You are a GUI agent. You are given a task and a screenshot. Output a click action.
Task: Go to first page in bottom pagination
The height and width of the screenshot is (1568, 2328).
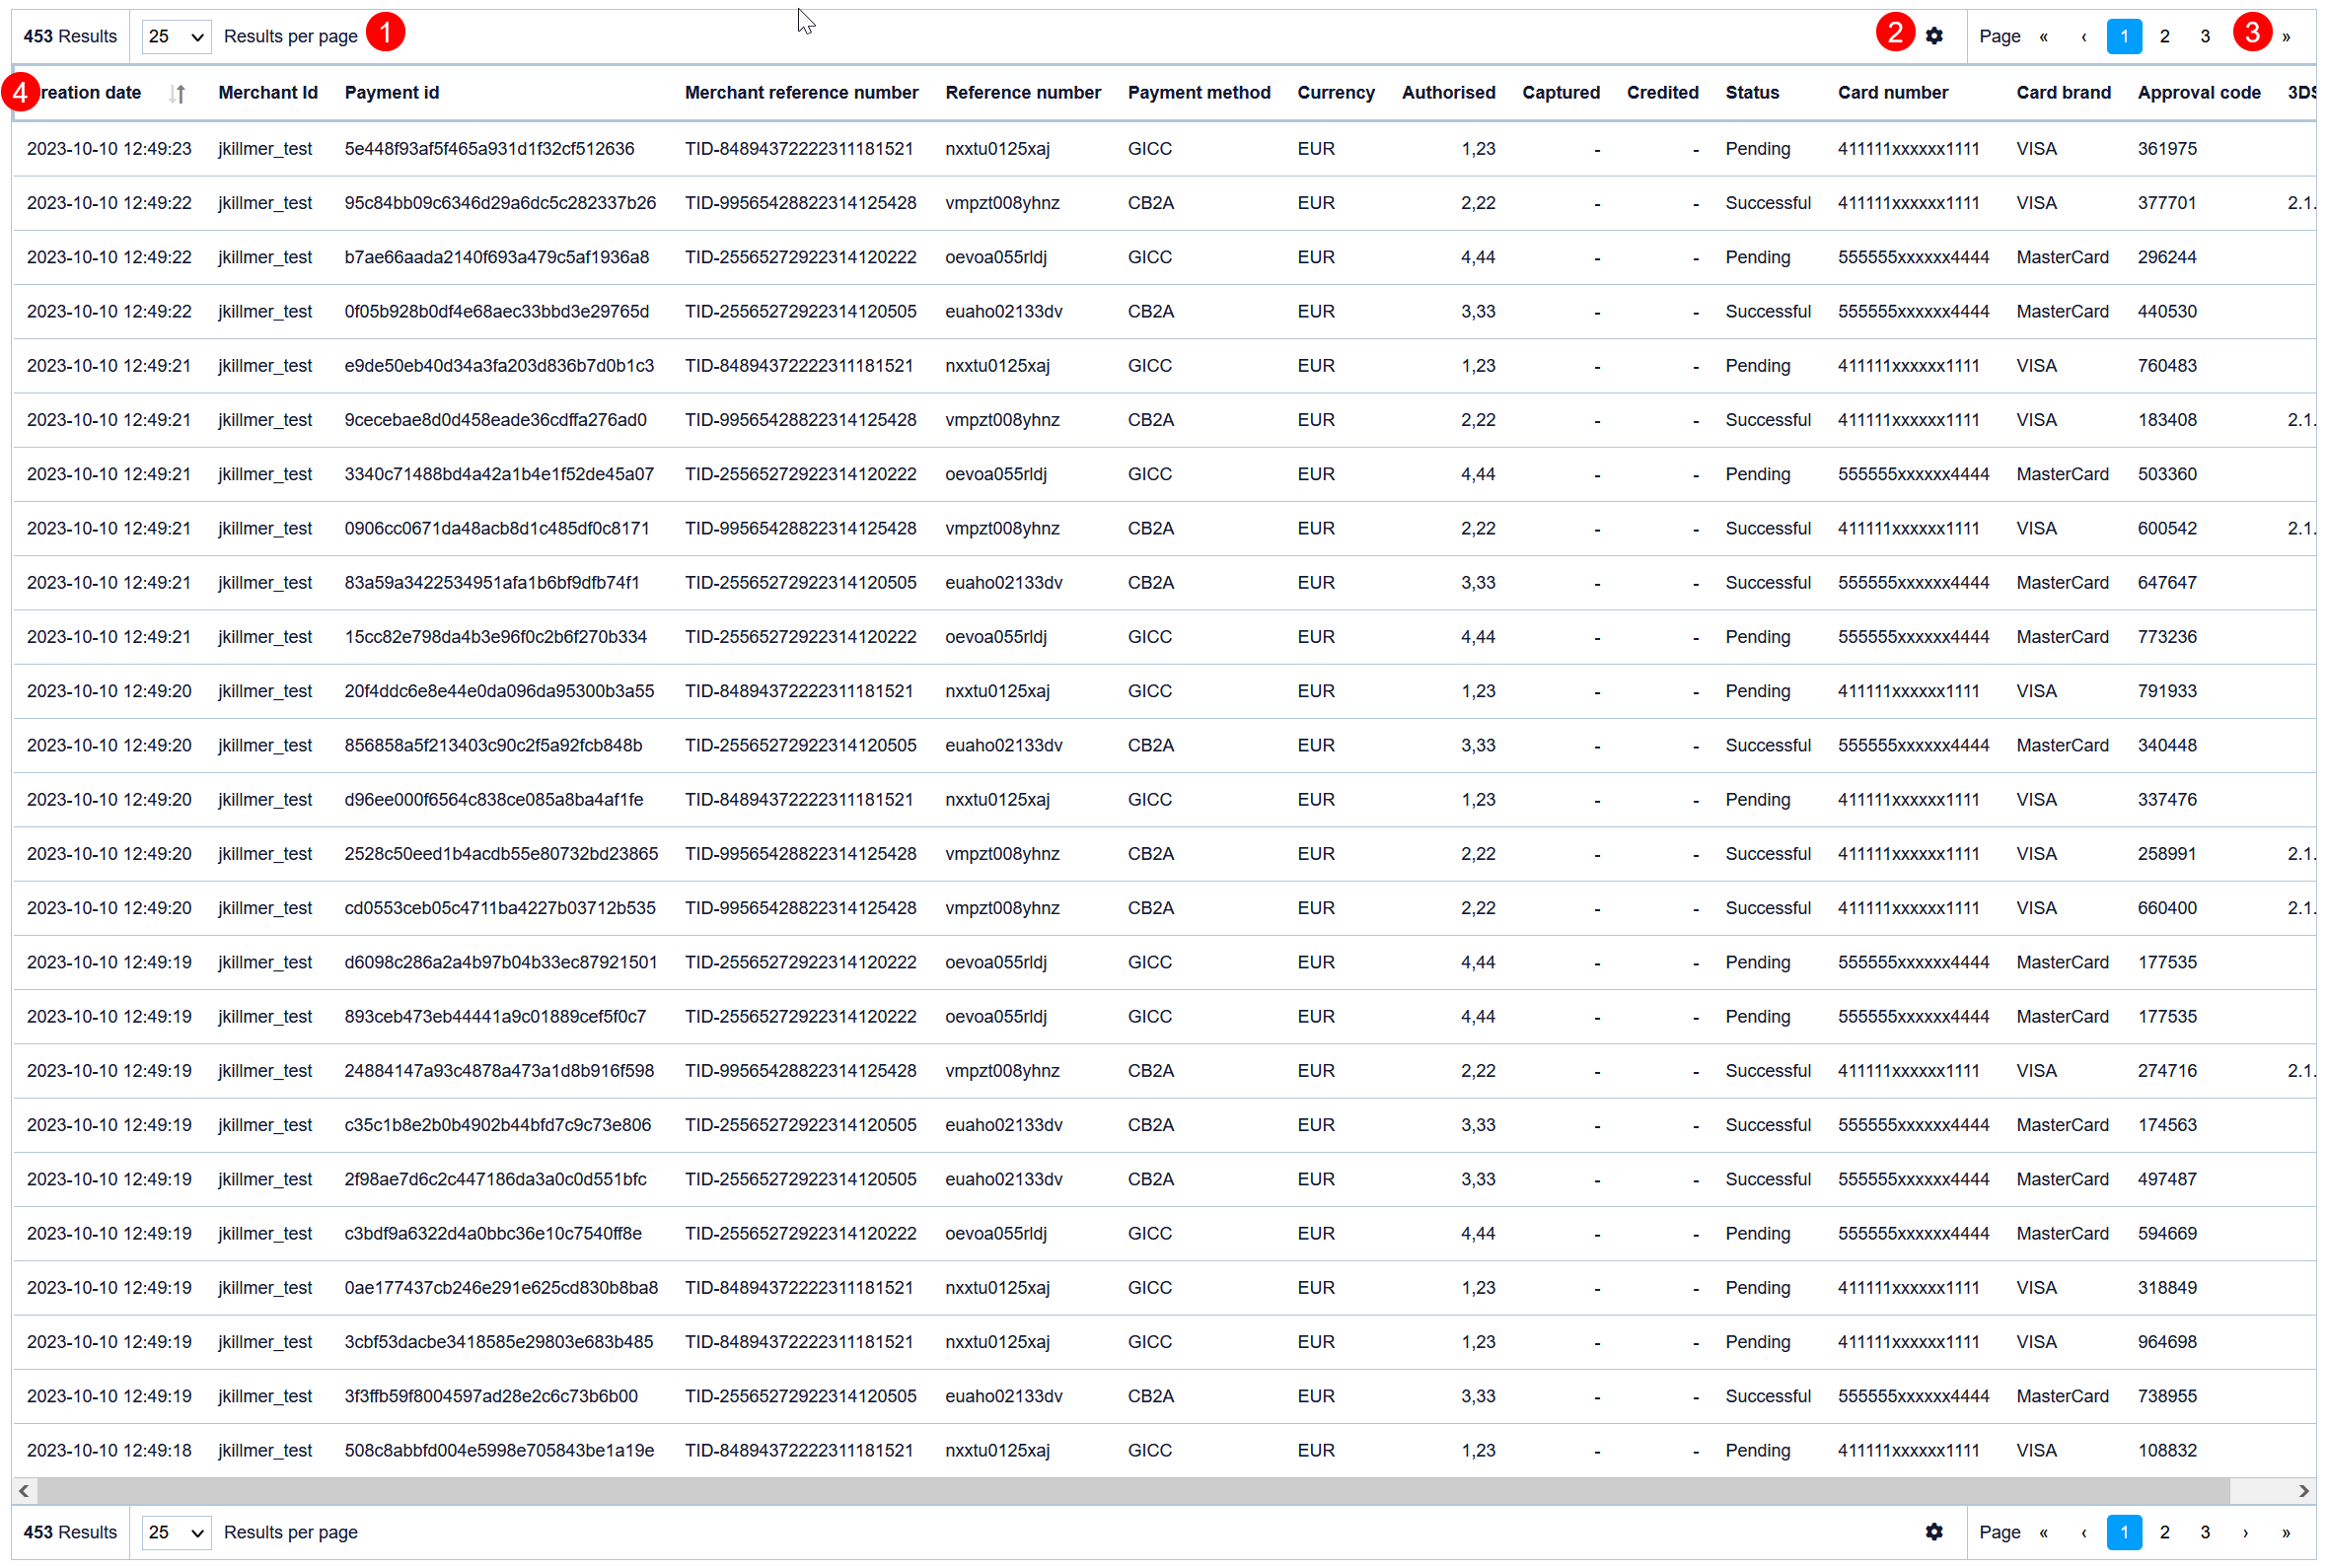pyautogui.click(x=2043, y=1532)
